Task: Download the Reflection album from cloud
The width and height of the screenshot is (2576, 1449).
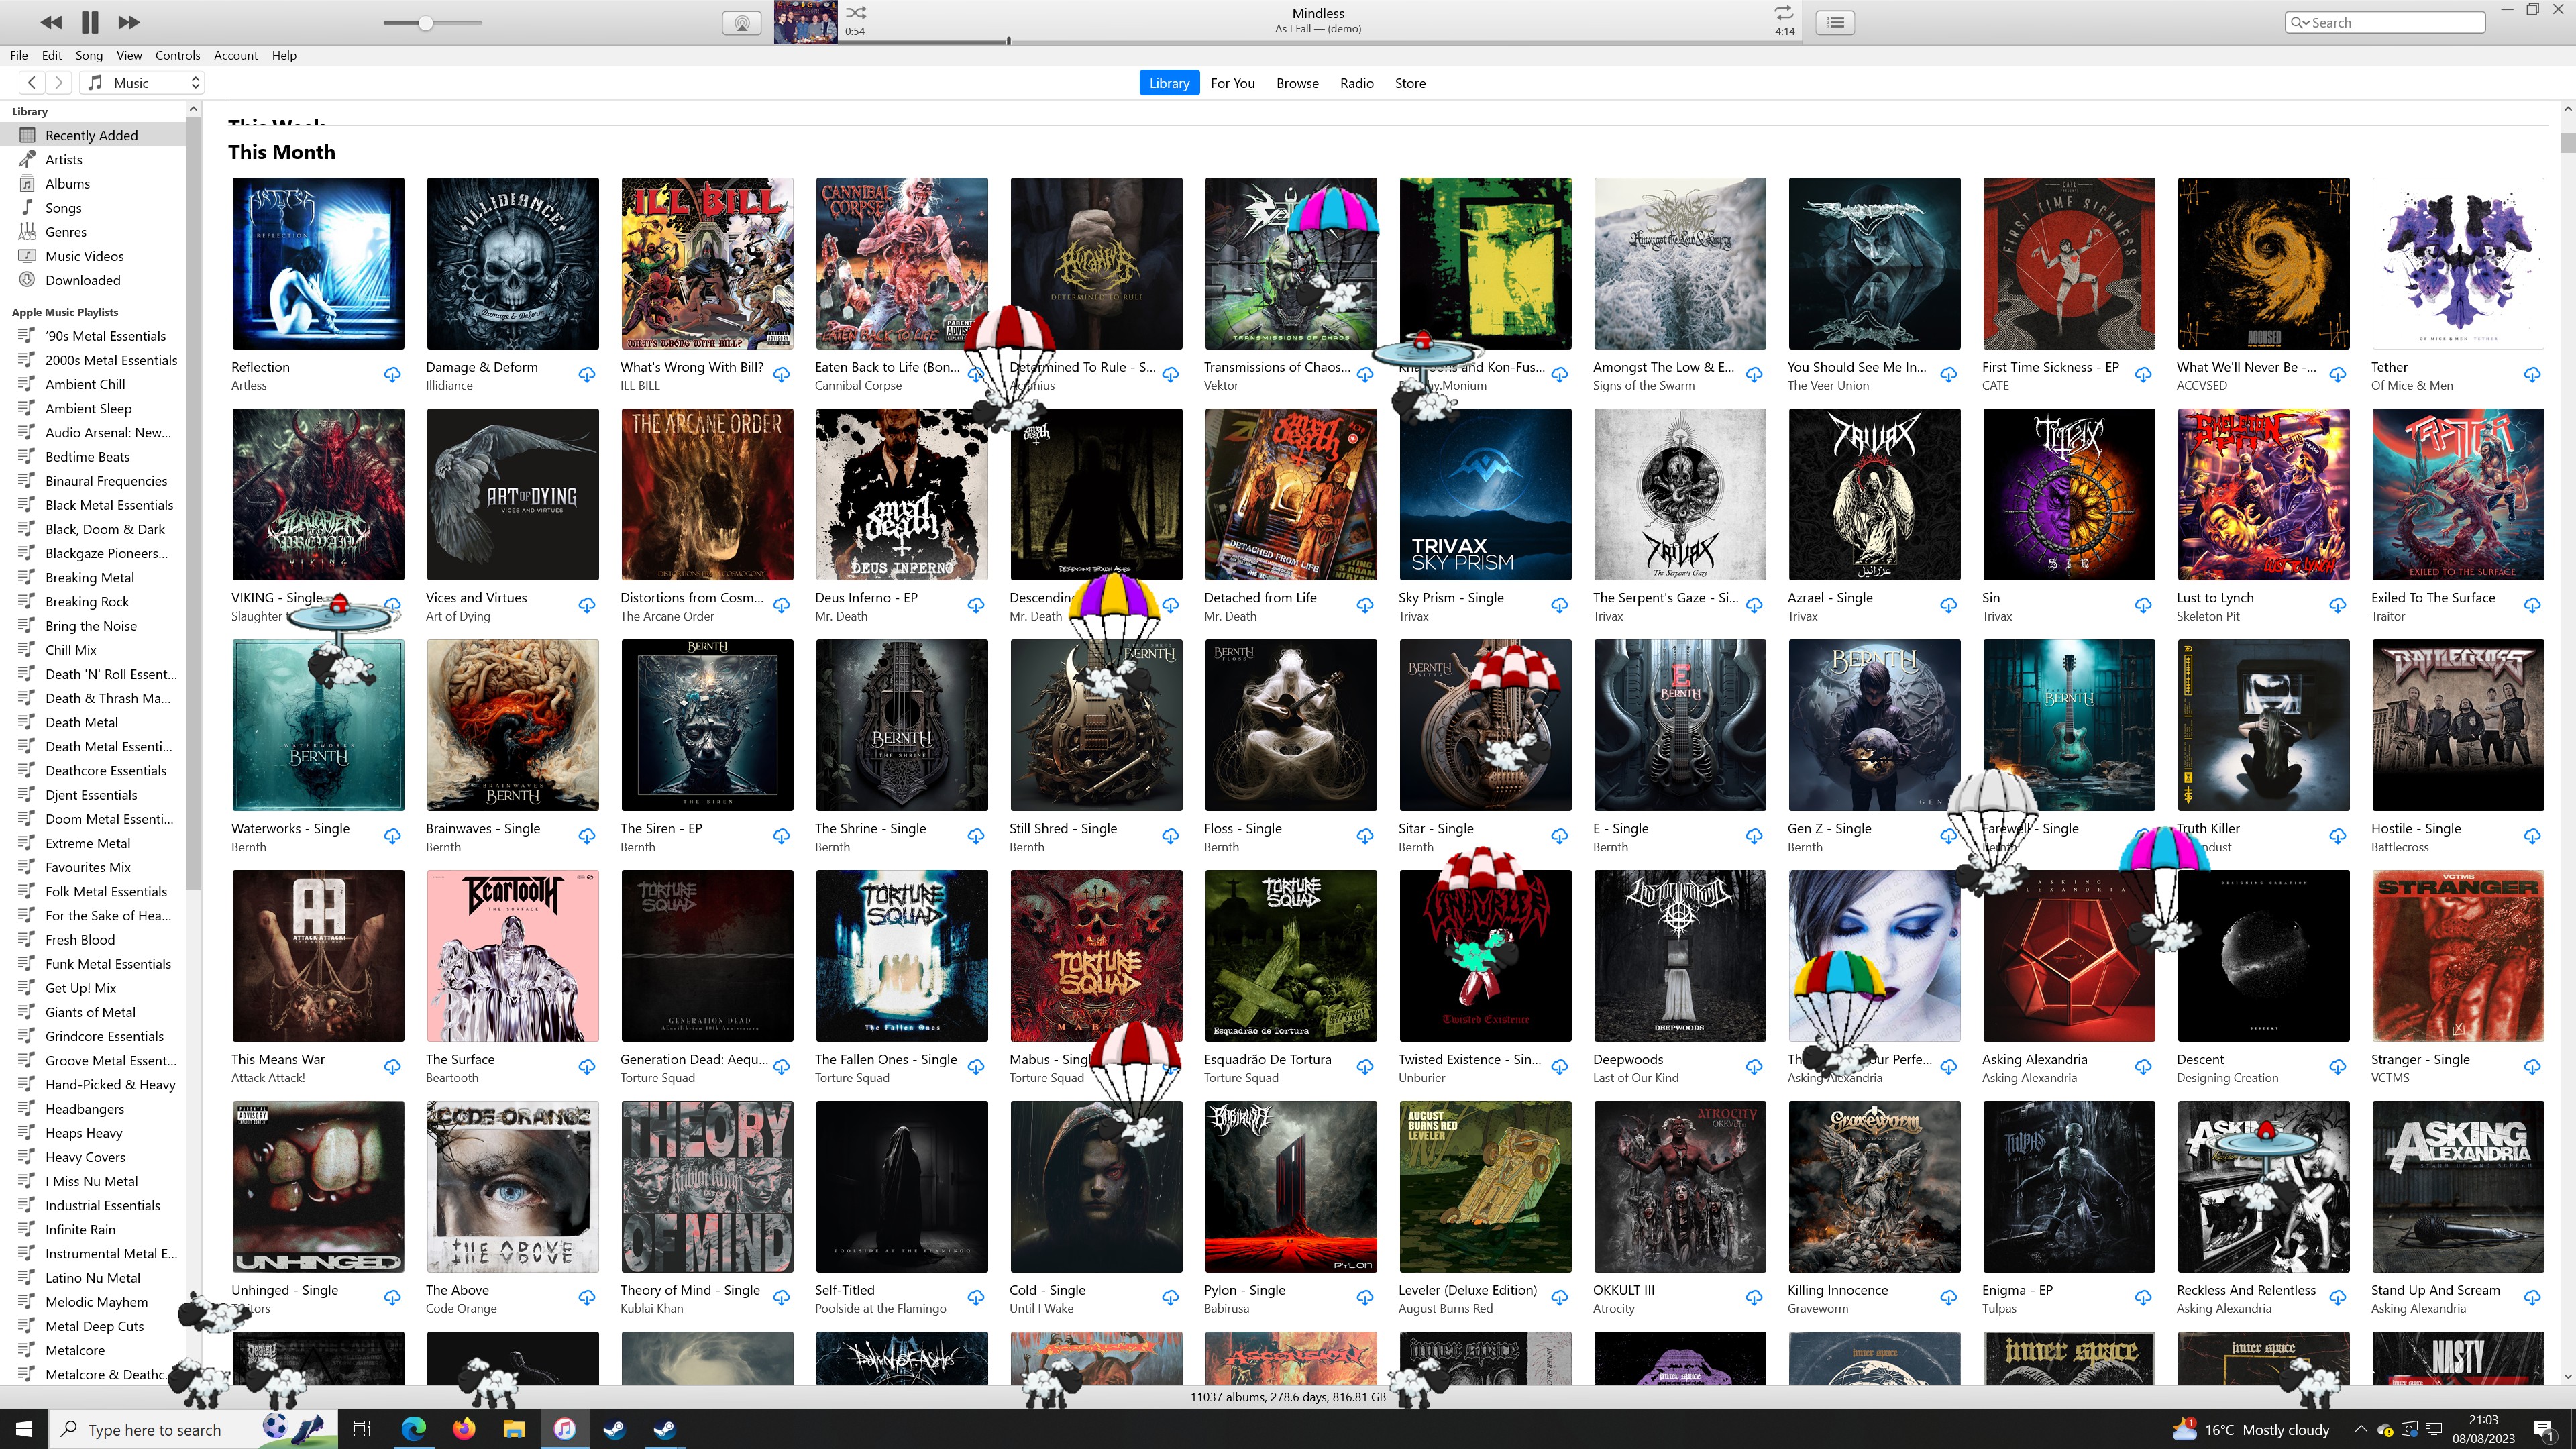Action: (x=392, y=375)
